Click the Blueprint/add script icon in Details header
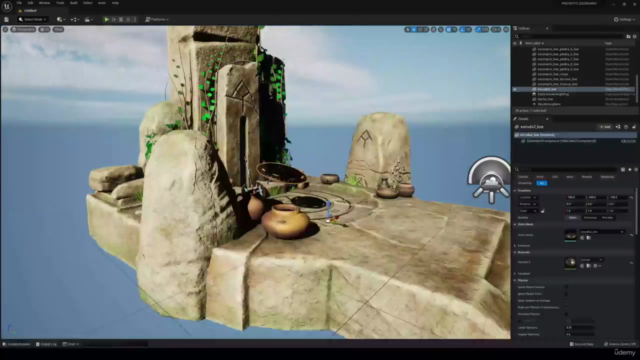The height and width of the screenshot is (360, 640). click(x=618, y=127)
